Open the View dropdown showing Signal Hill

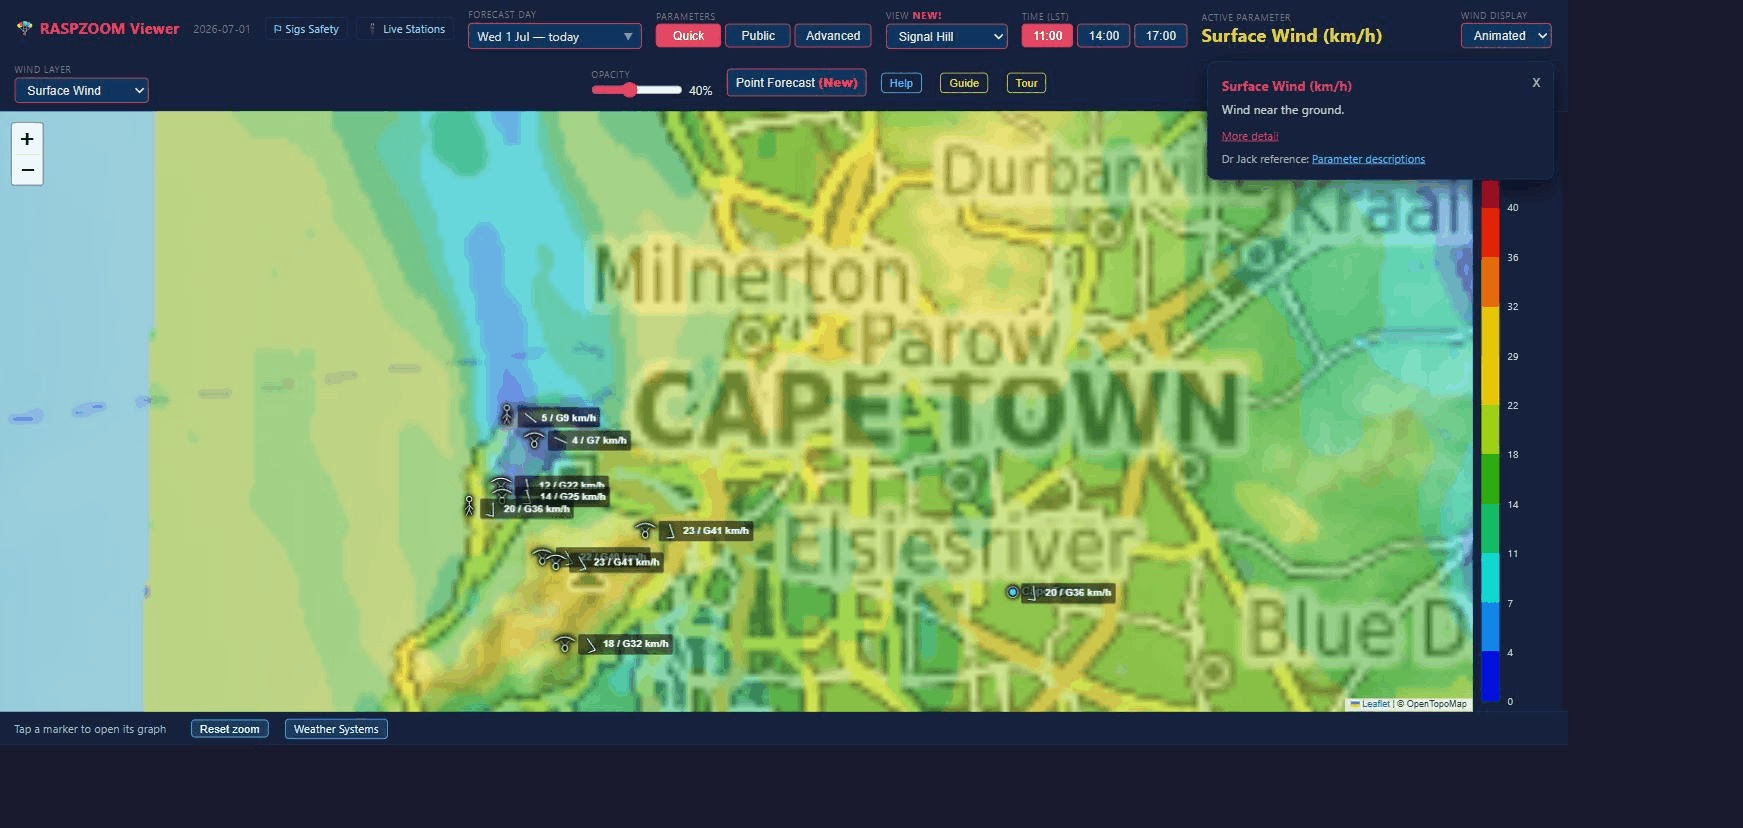(x=947, y=37)
